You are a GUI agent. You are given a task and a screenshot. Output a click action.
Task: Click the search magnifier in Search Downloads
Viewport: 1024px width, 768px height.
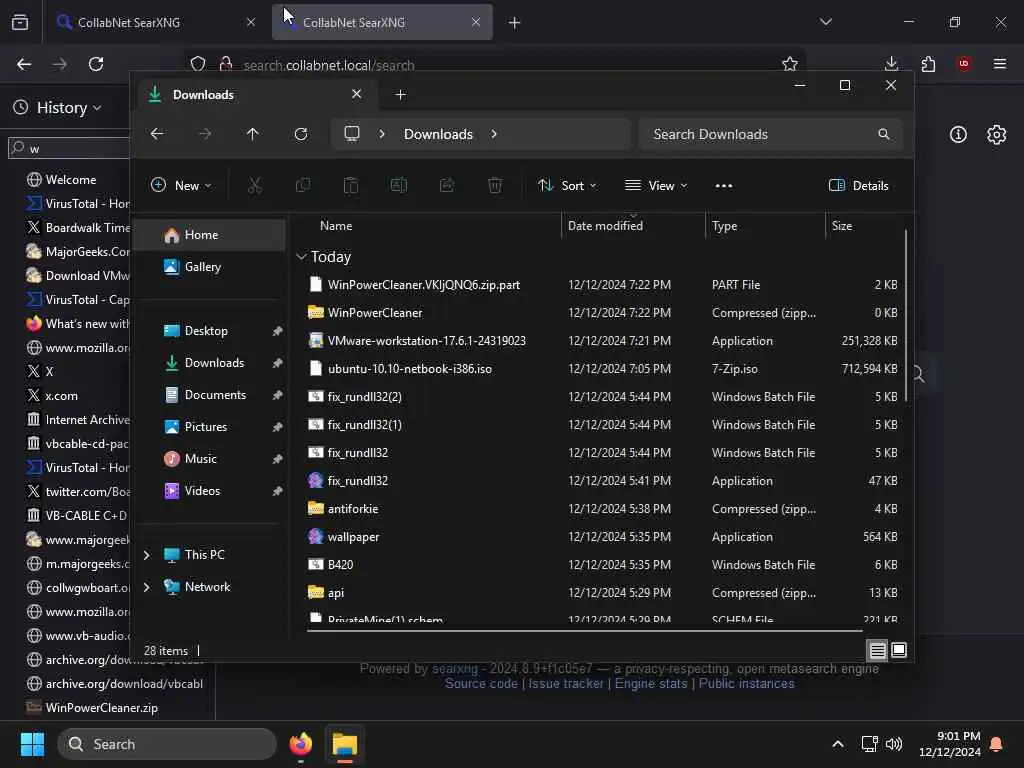point(884,134)
